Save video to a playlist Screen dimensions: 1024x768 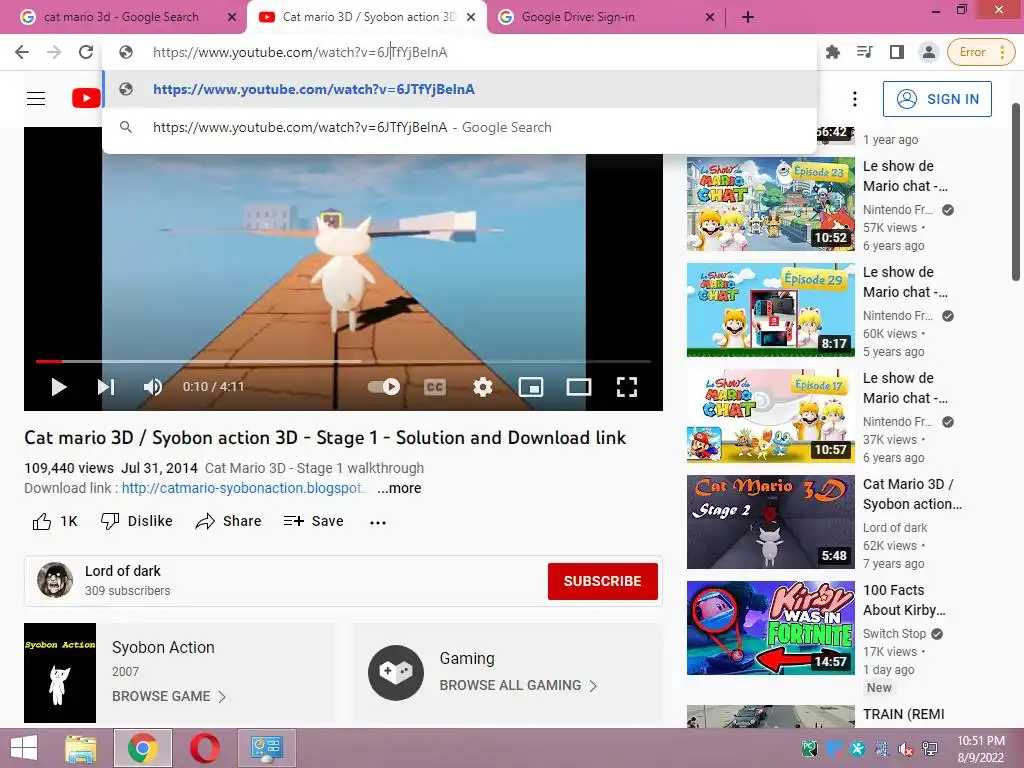click(313, 521)
